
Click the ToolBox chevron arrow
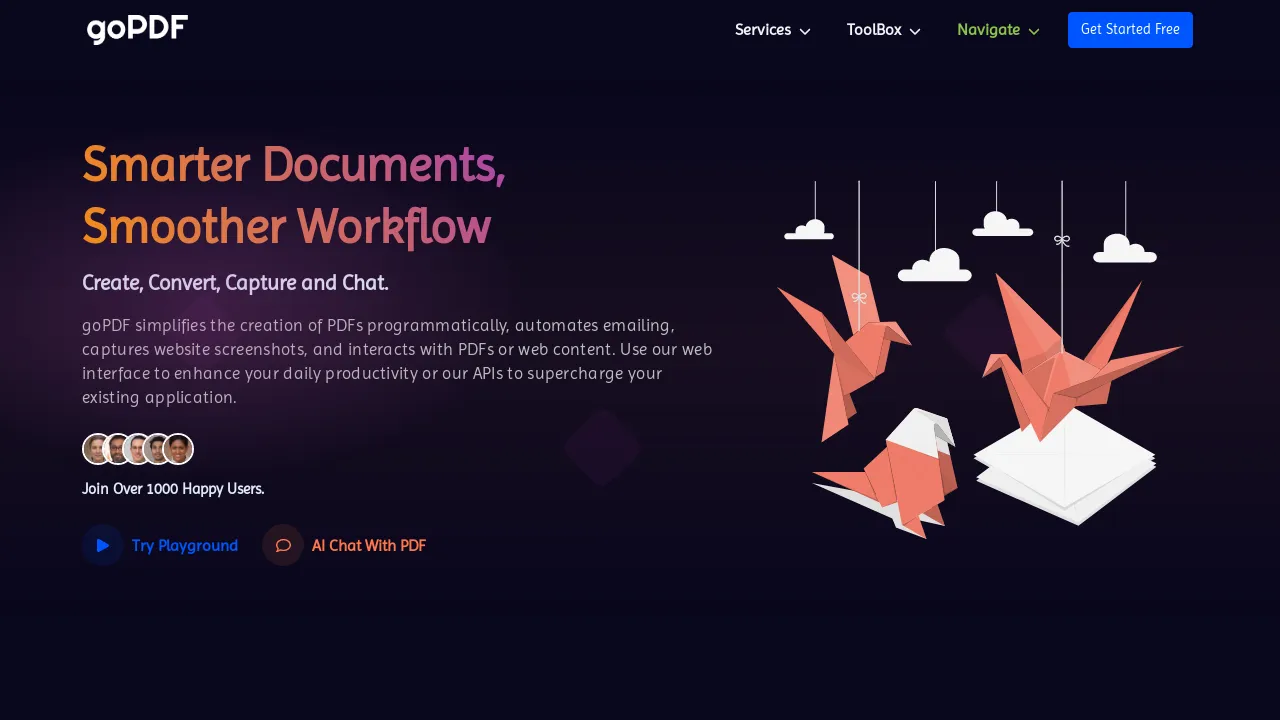click(x=915, y=31)
